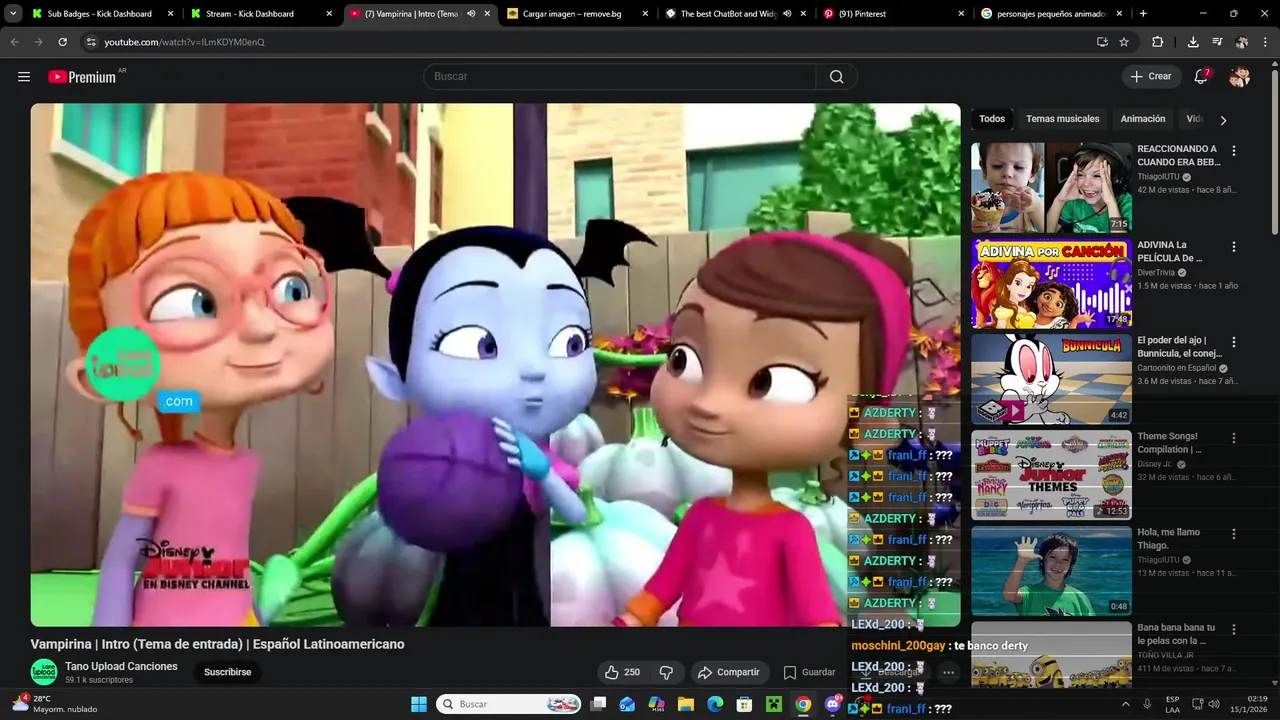This screenshot has height=720, width=1280.
Task: Install or cast page icon in address bar
Action: 1102,42
